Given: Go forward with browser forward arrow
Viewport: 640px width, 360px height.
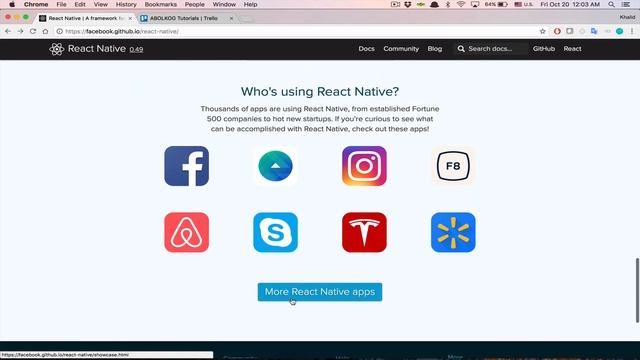Looking at the screenshot, I should pos(20,31).
